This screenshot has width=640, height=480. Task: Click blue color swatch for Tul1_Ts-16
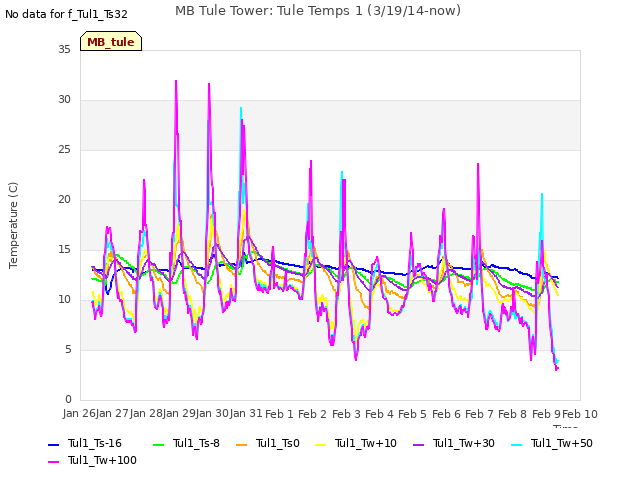pyautogui.click(x=53, y=444)
